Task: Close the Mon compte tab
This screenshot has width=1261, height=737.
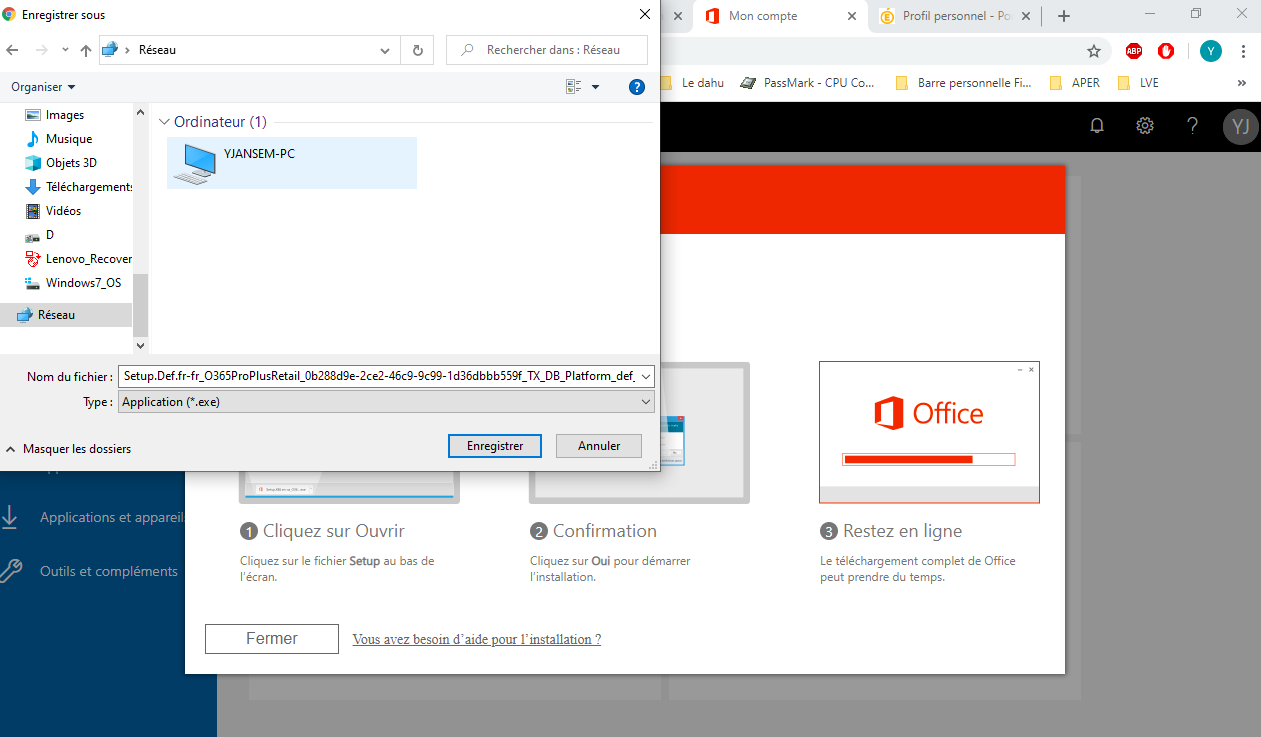Action: click(x=852, y=16)
